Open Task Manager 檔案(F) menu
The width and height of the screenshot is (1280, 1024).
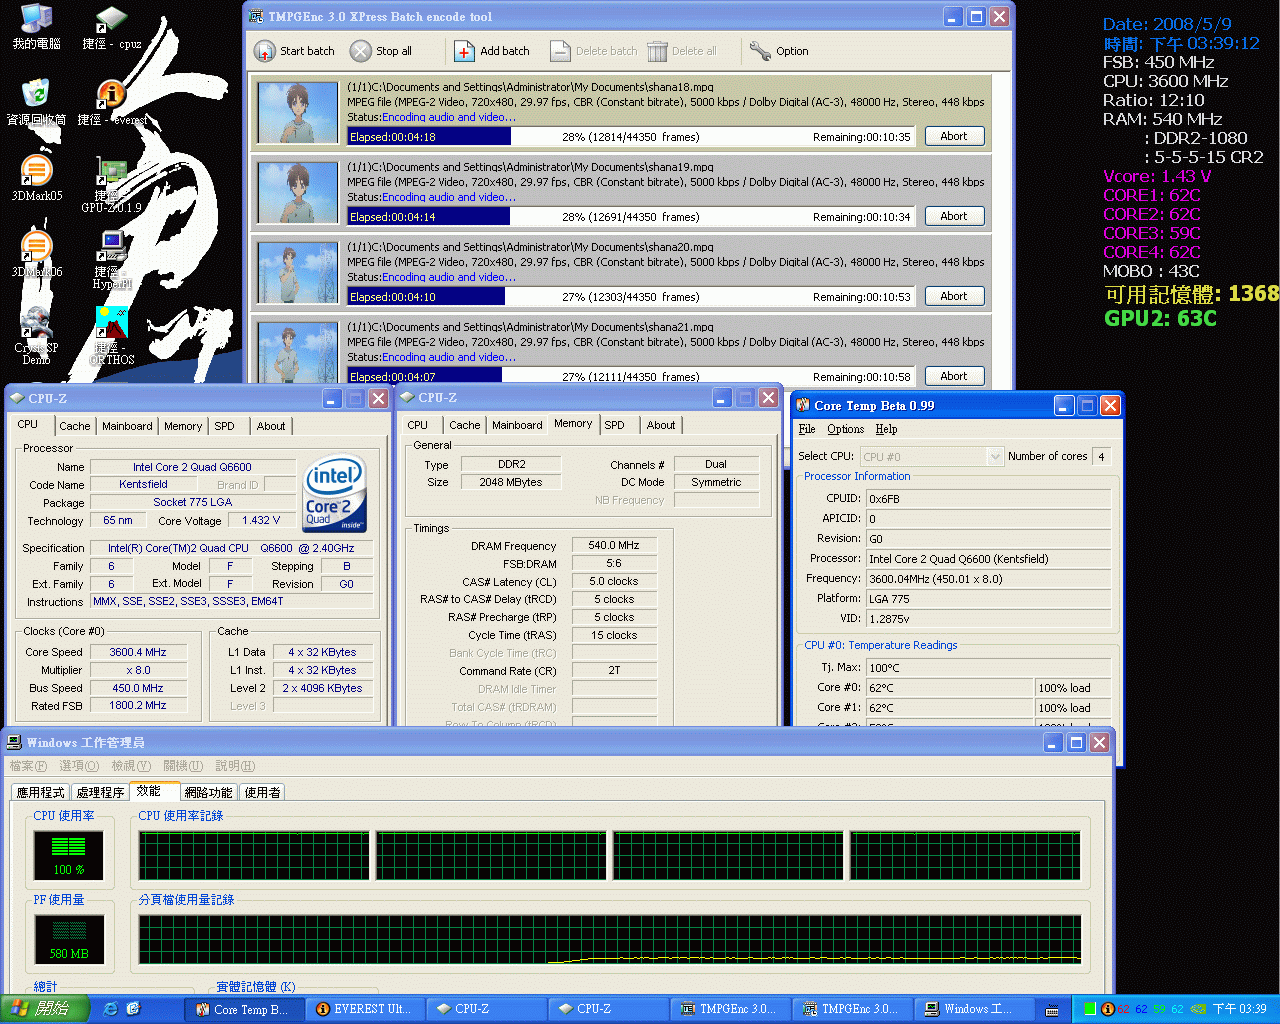tap(28, 766)
